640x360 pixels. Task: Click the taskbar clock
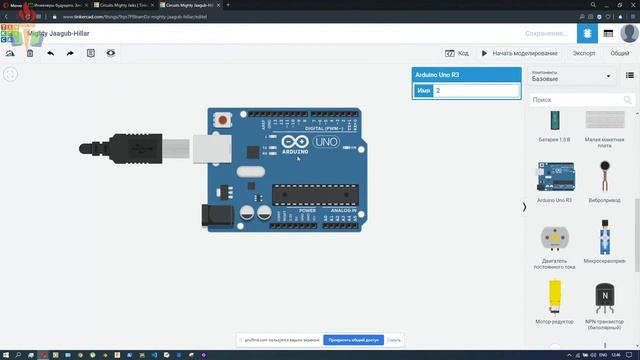(x=616, y=355)
